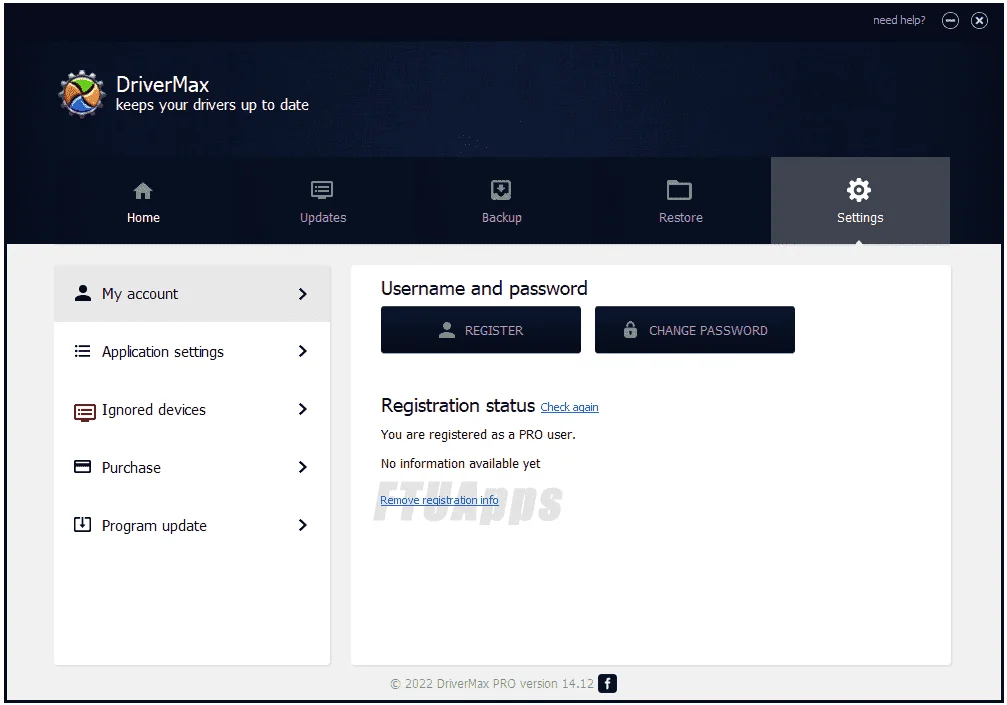Click the Restore folder icon
This screenshot has height=705, width=1007.
point(679,190)
